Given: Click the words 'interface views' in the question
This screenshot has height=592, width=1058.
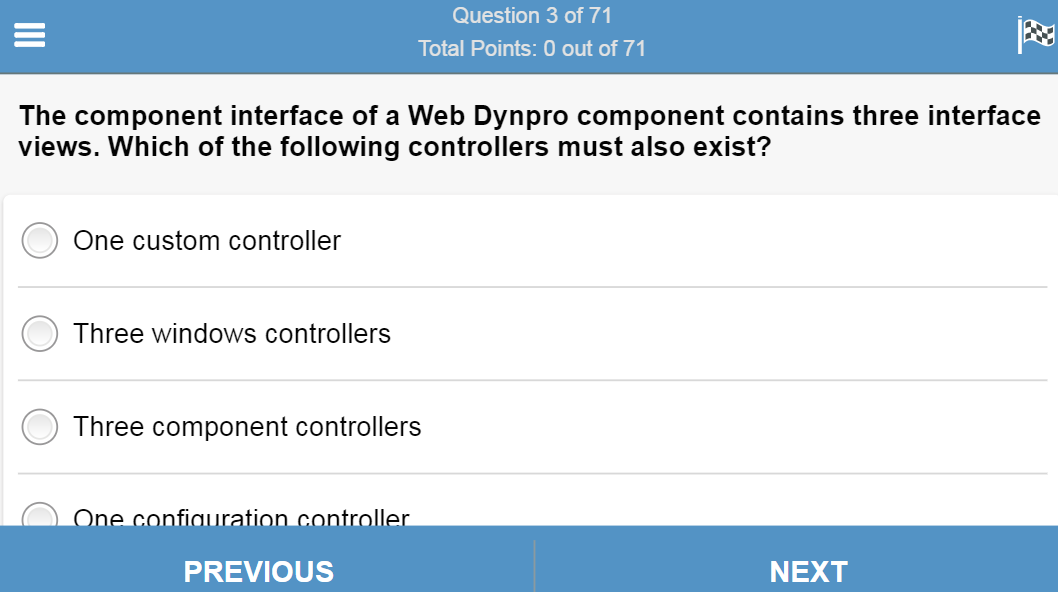Looking at the screenshot, I should 984,117.
